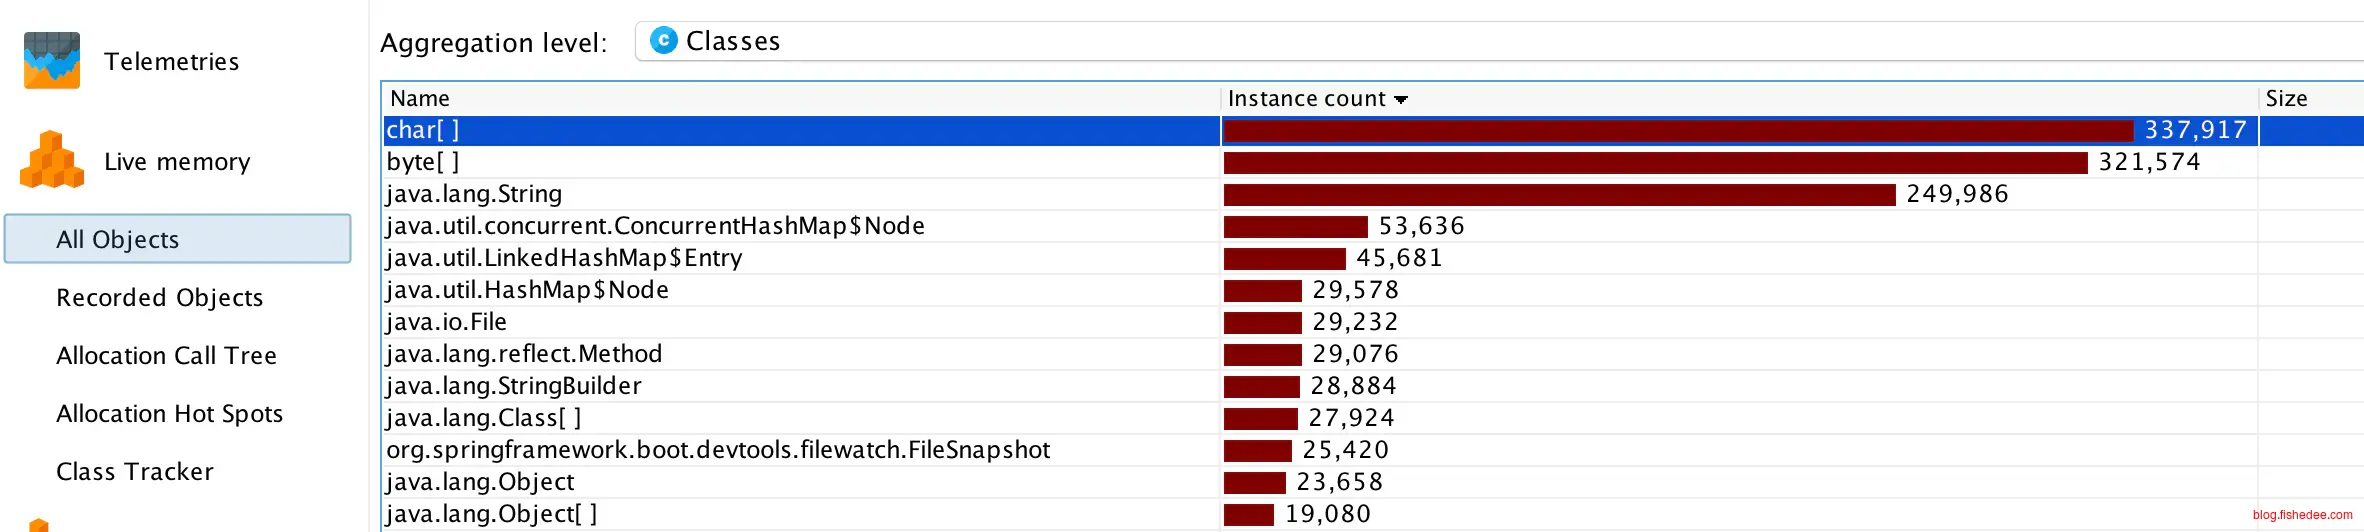Click the Instance count sort arrow
The width and height of the screenshot is (2364, 532).
point(1401,100)
